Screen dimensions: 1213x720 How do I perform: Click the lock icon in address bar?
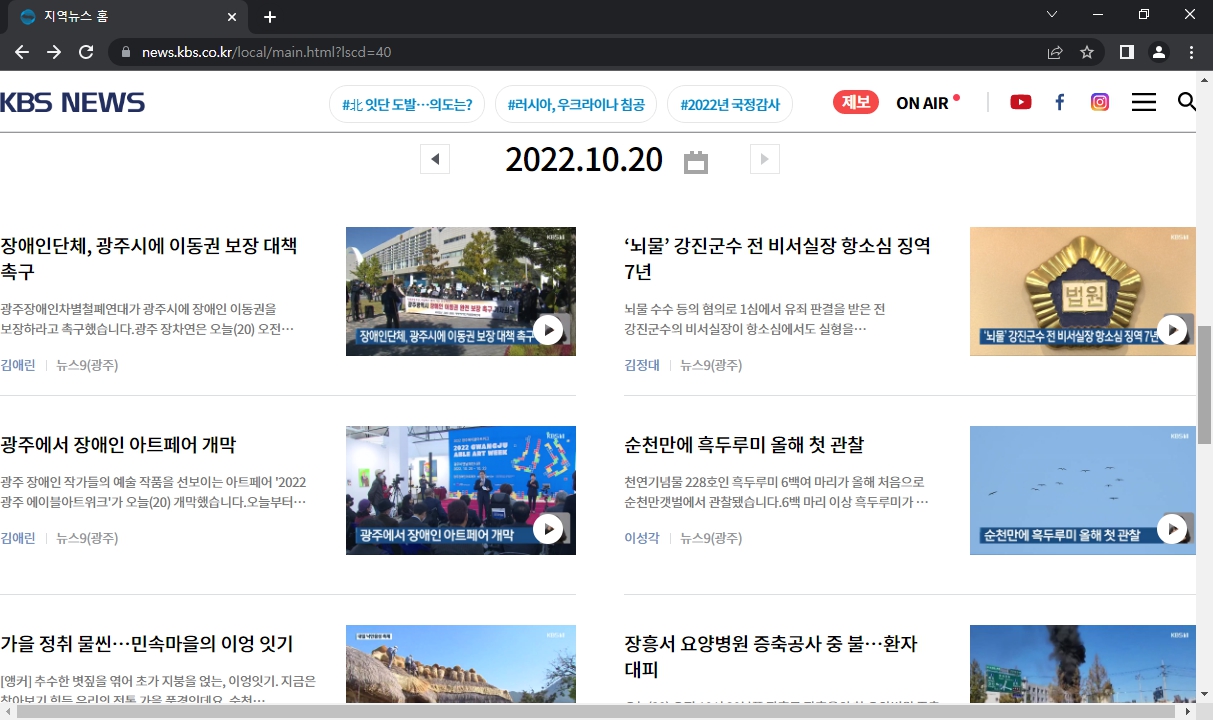coord(125,52)
